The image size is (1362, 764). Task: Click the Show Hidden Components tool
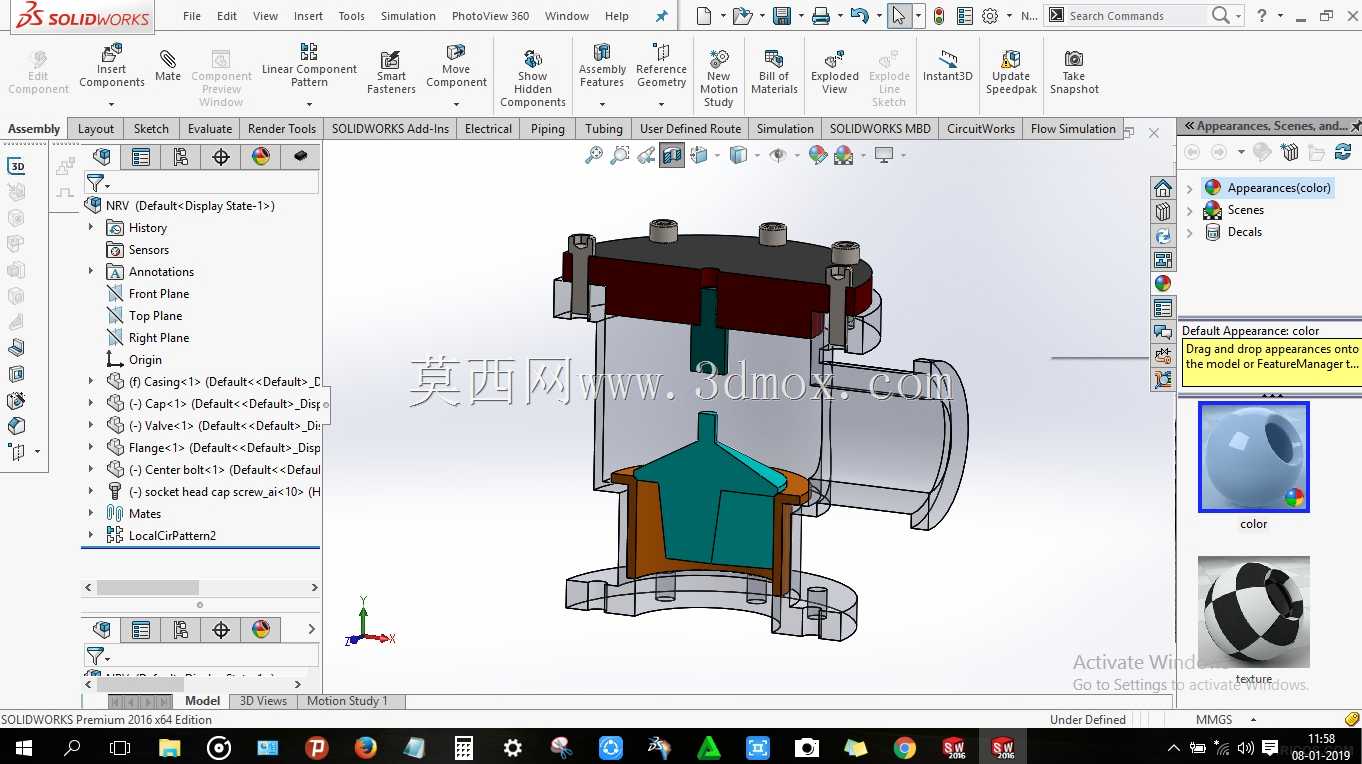pos(533,78)
